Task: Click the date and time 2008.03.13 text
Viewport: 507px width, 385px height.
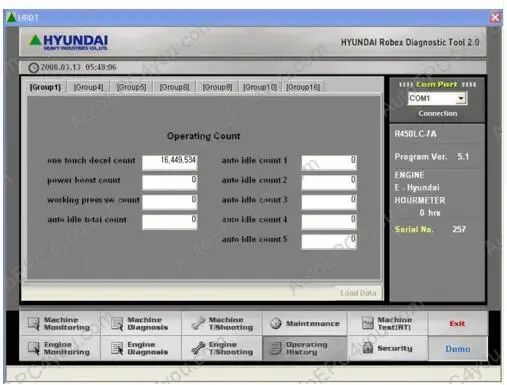Action: 78,67
